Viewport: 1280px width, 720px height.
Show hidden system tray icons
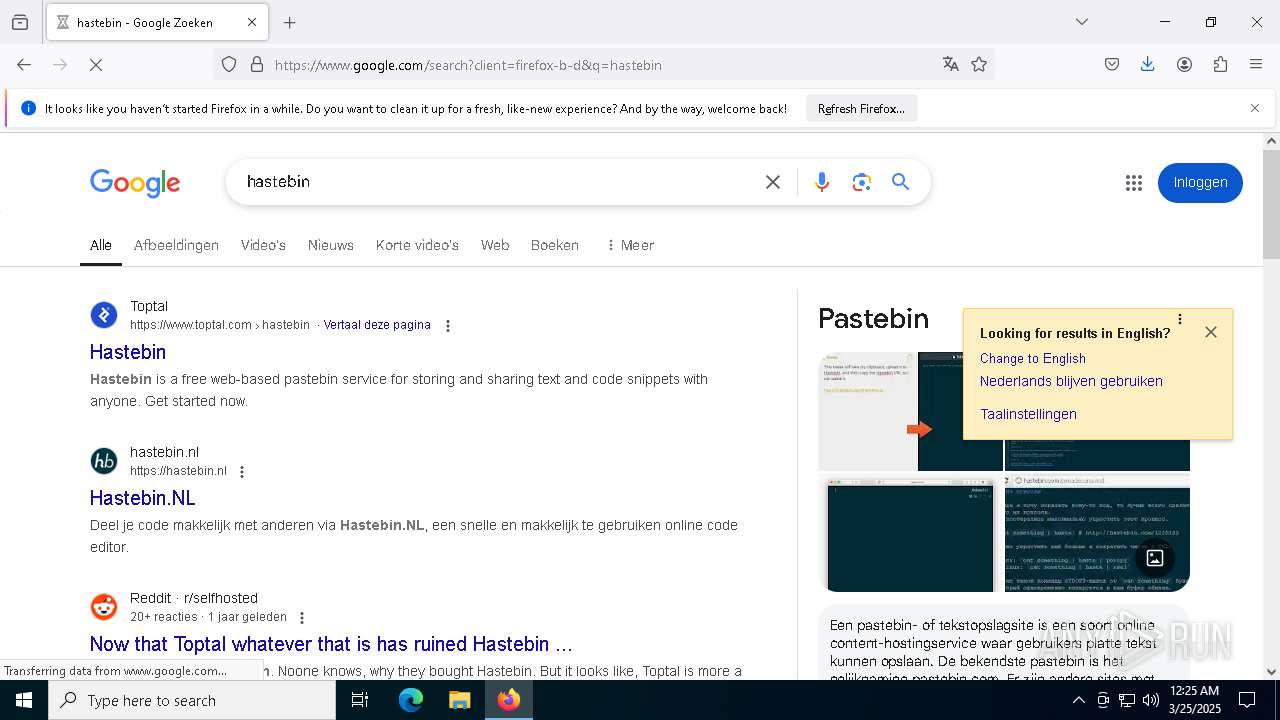tap(1078, 700)
